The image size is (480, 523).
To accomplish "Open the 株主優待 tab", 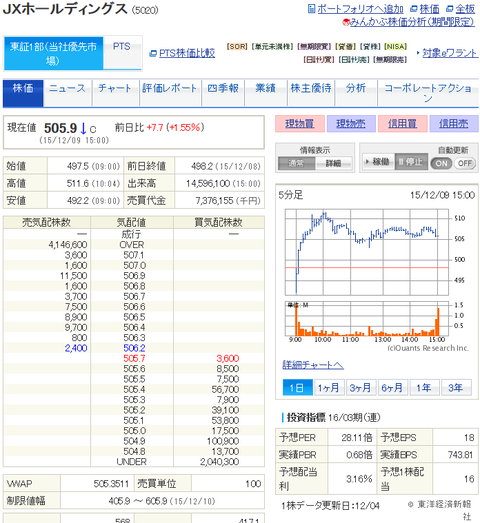I will coord(311,93).
